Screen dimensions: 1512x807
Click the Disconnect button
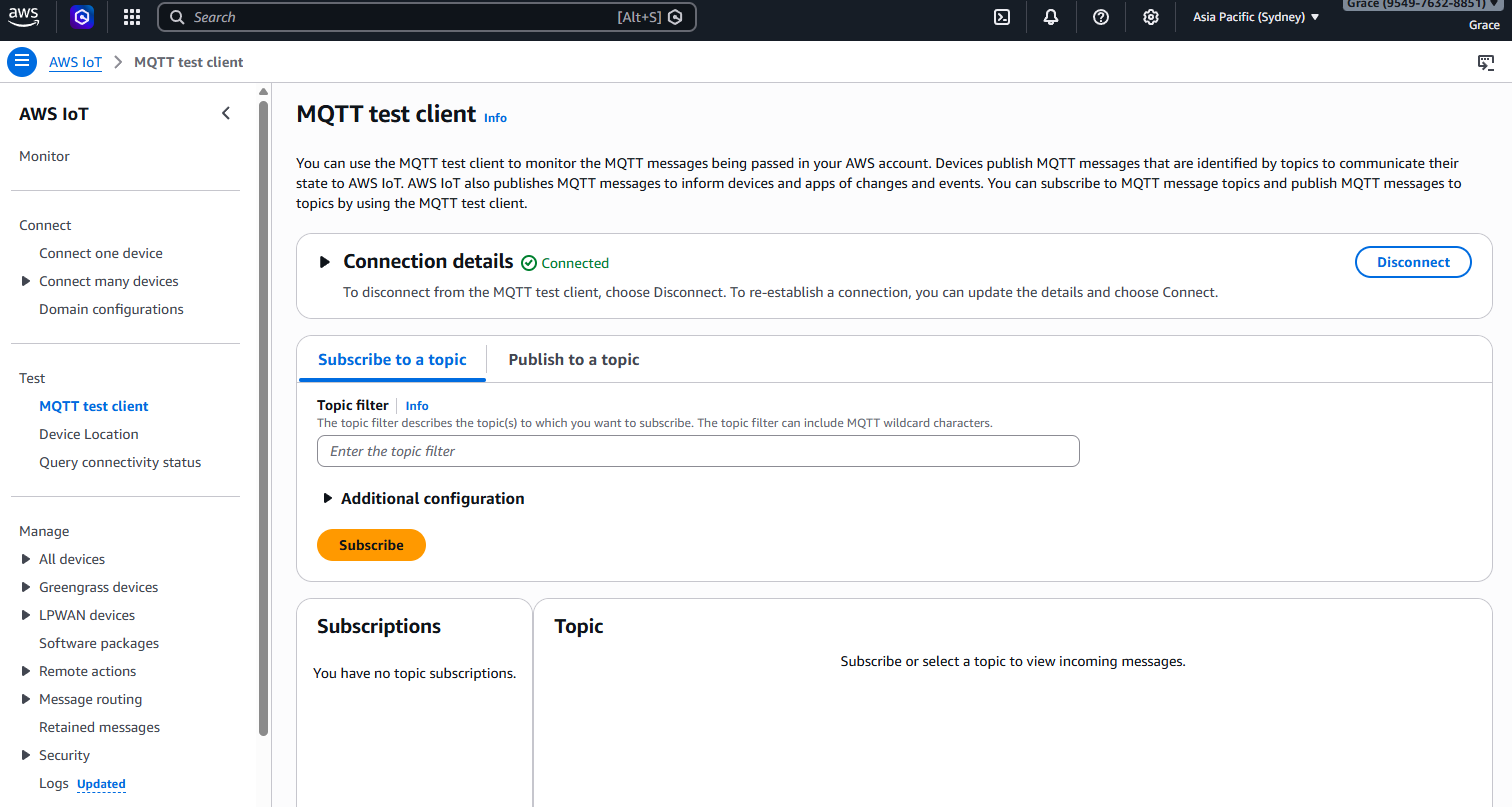(1412, 262)
